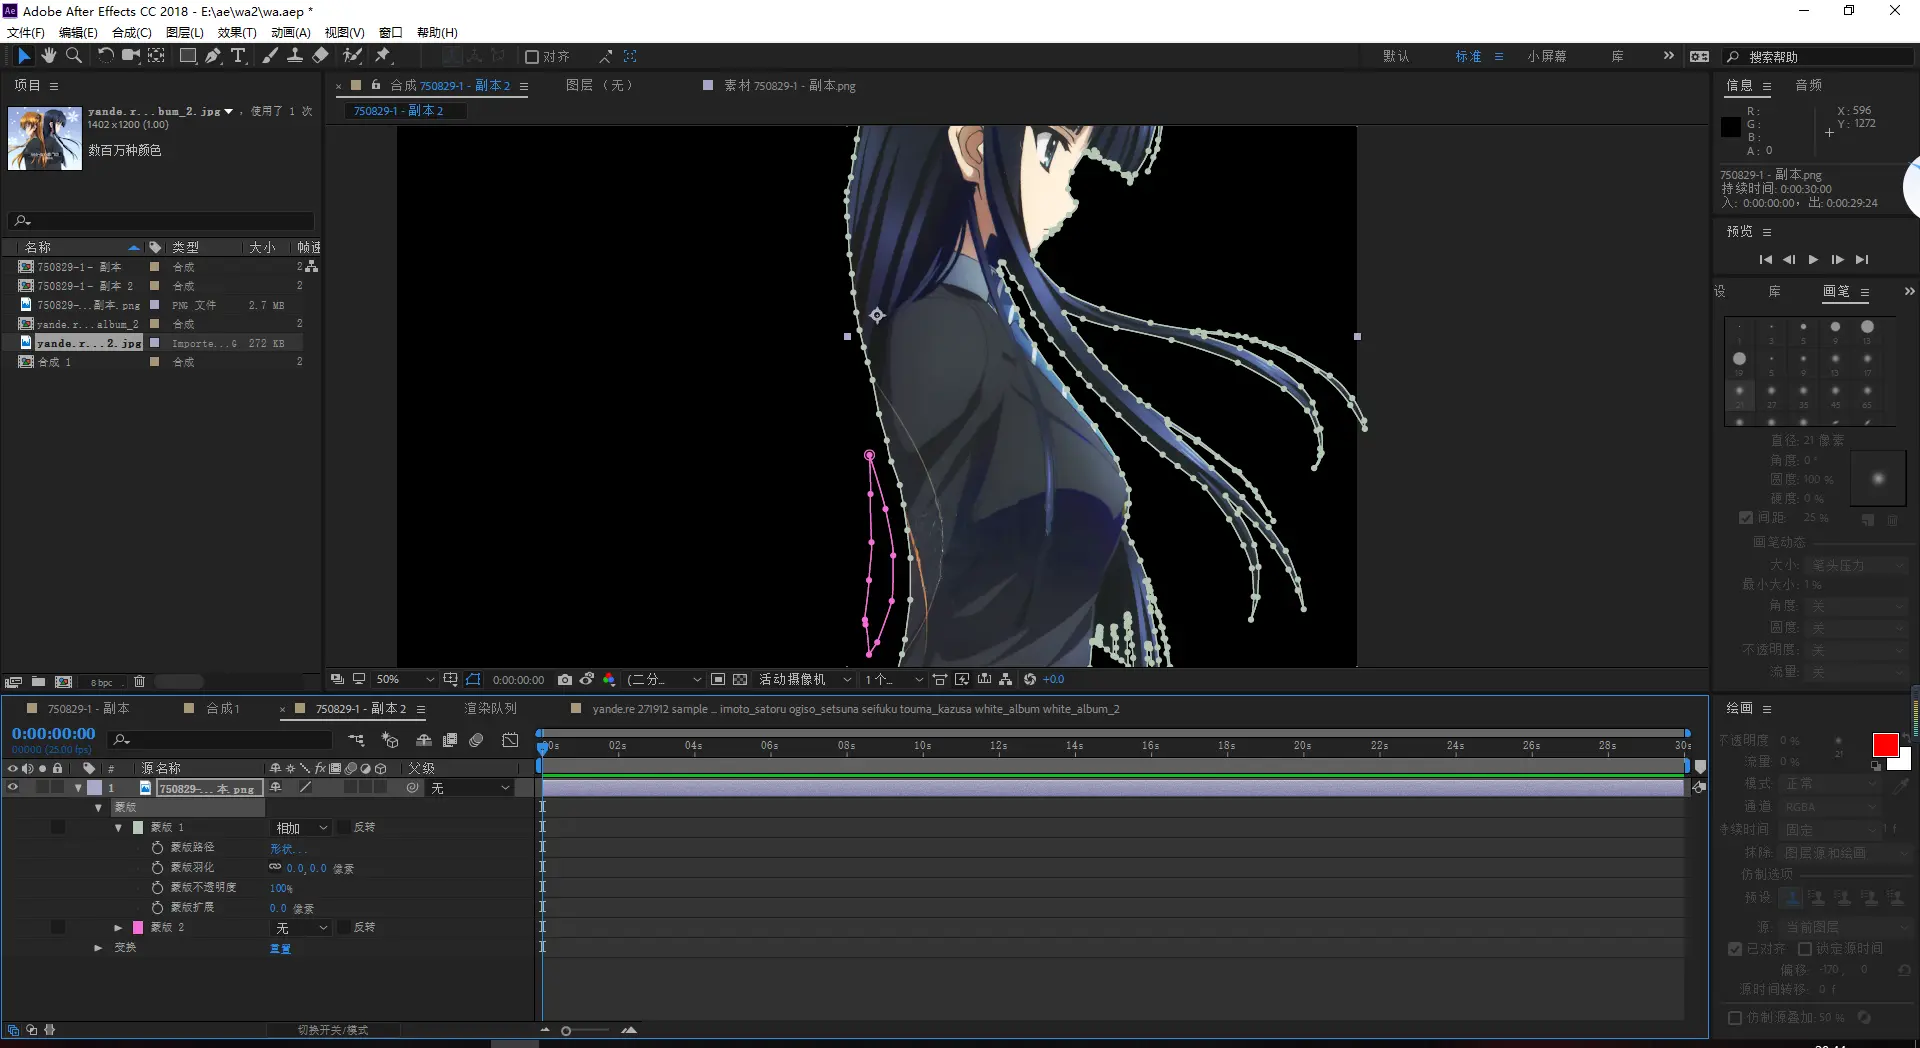Select the Roto Brush tool
Viewport: 1920px width, 1048px height.
(x=352, y=56)
